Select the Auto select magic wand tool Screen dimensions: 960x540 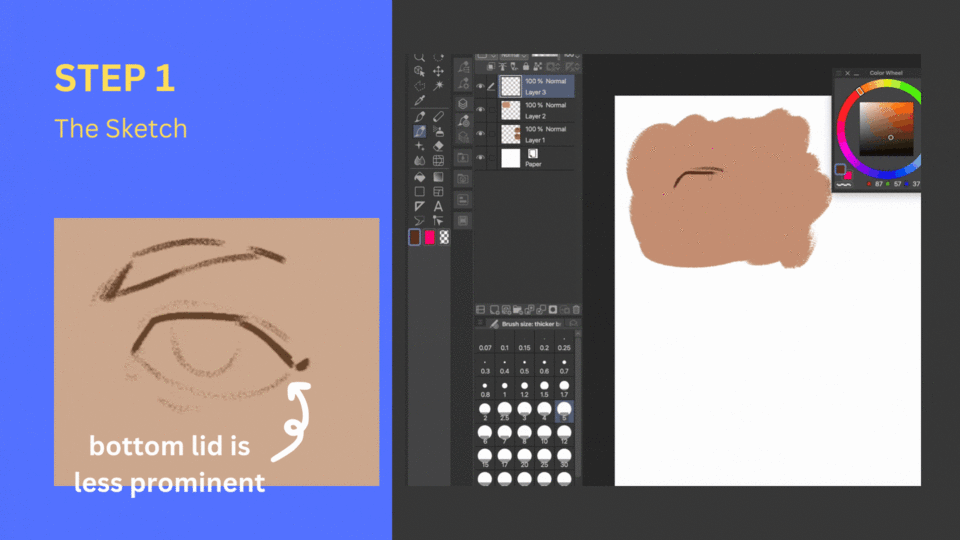[x=438, y=86]
